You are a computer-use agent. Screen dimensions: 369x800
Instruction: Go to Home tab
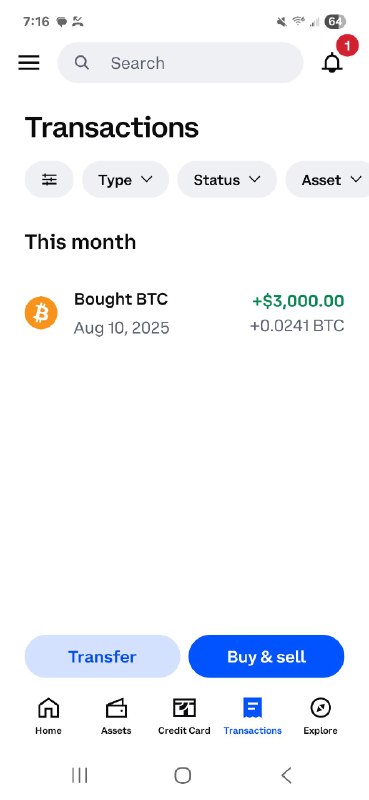pos(48,716)
